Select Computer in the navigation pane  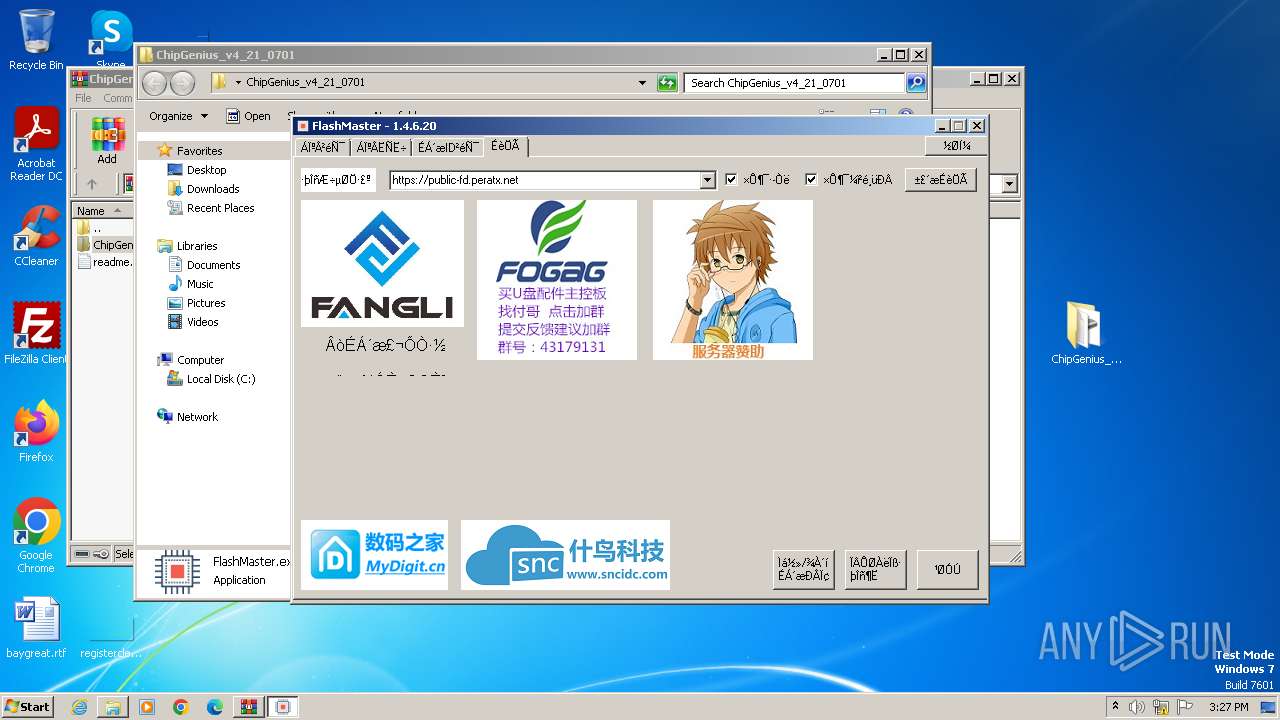[200, 360]
